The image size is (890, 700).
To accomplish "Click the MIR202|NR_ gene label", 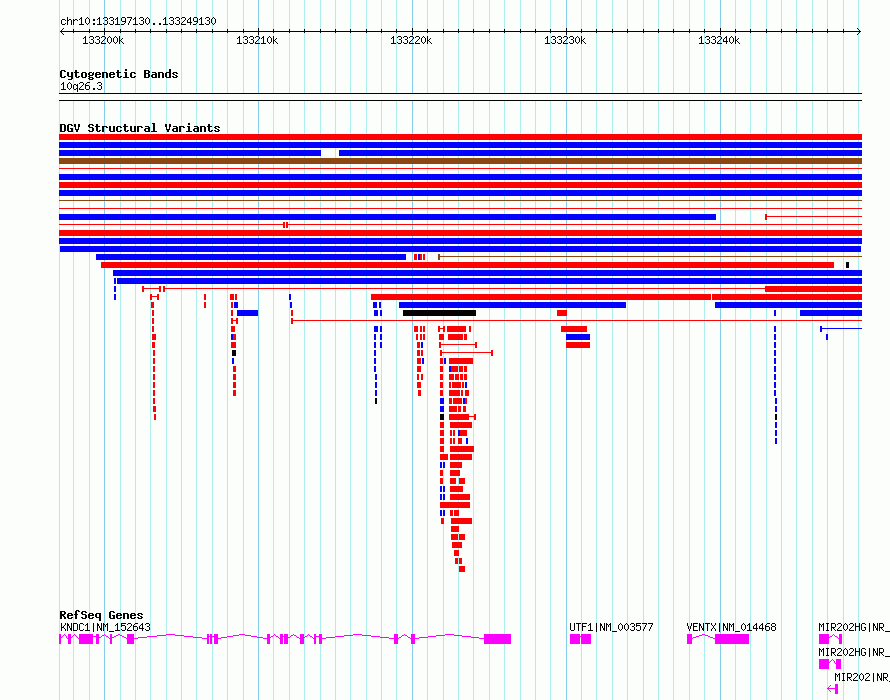I will point(862,677).
